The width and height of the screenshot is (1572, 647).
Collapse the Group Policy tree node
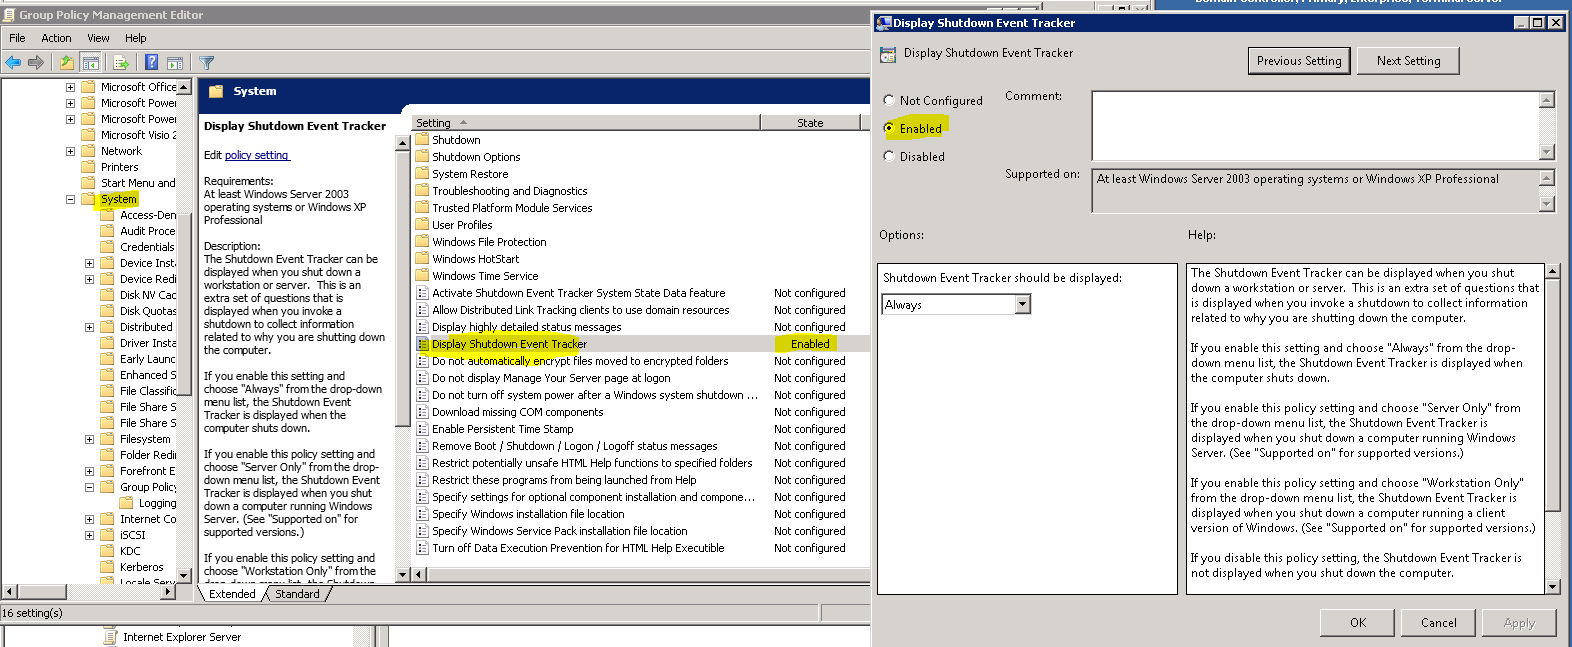(x=89, y=487)
